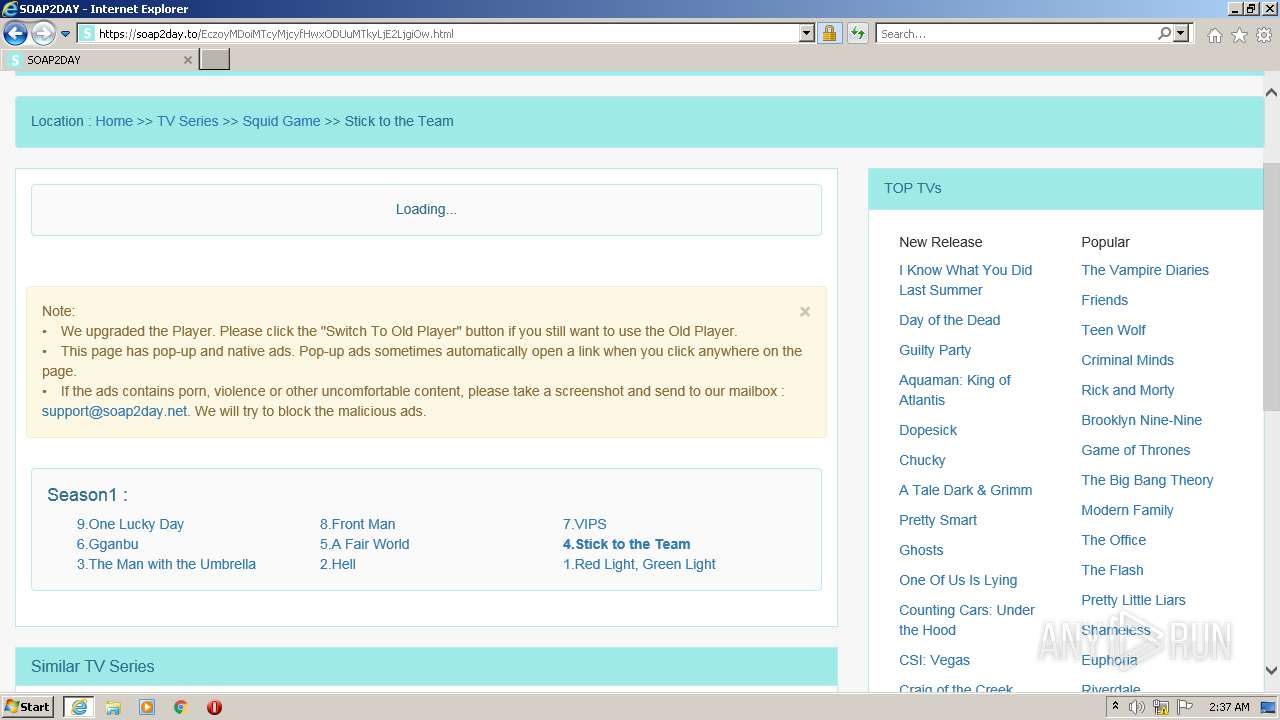Open episode 8 Front Man
1280x720 pixels.
357,524
